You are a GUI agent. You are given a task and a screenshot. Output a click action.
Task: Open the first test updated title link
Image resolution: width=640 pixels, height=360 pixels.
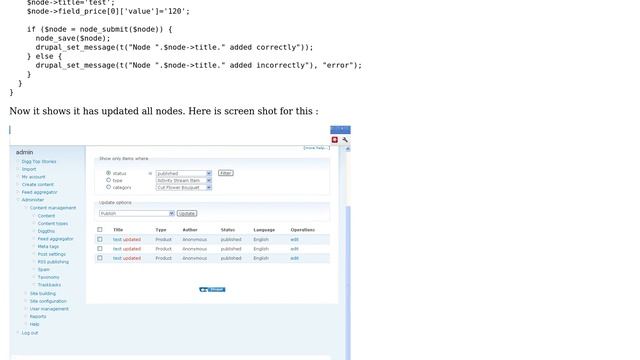click(127, 240)
